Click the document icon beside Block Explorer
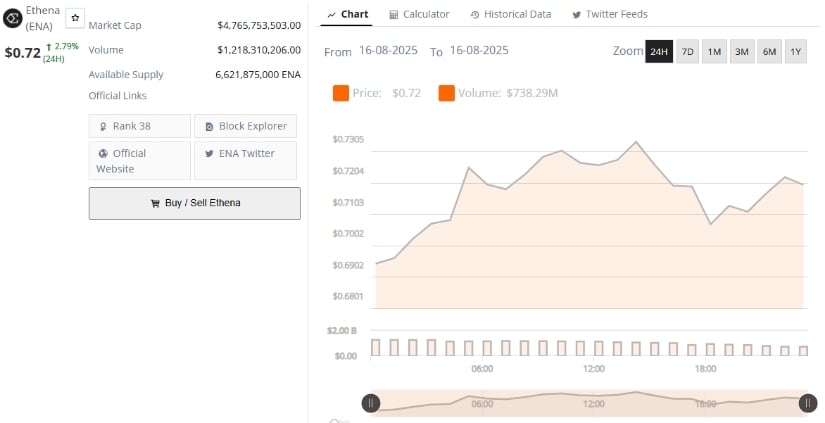This screenshot has height=423, width=825. click(209, 127)
